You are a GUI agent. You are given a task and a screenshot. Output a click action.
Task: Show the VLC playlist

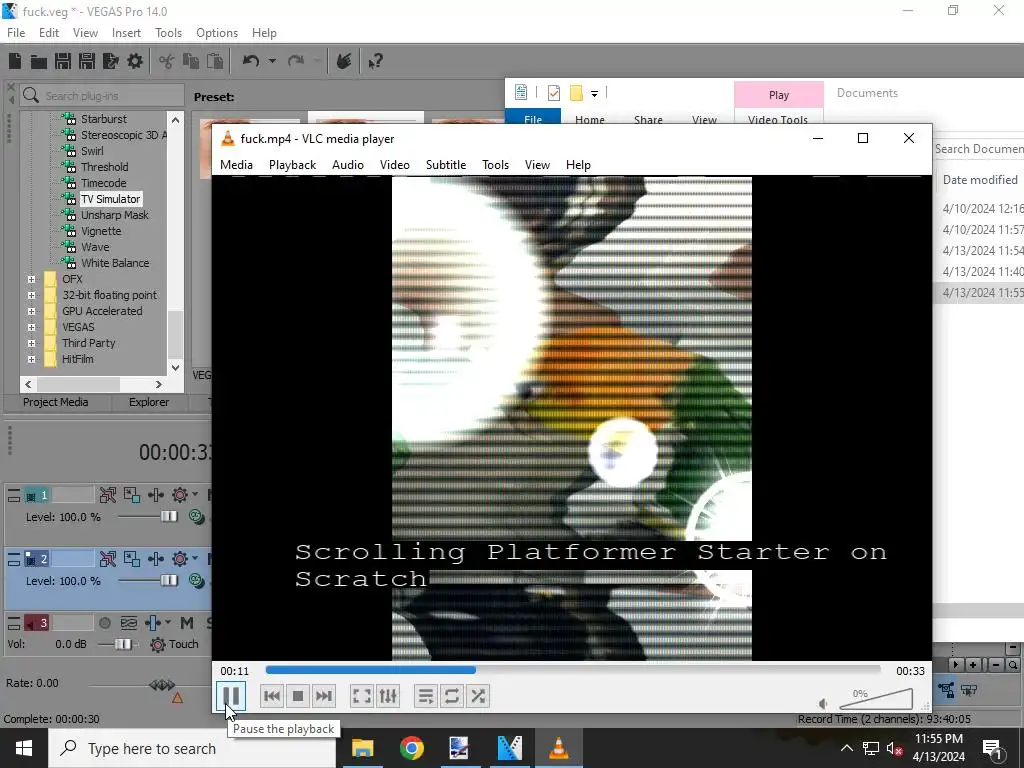click(426, 696)
